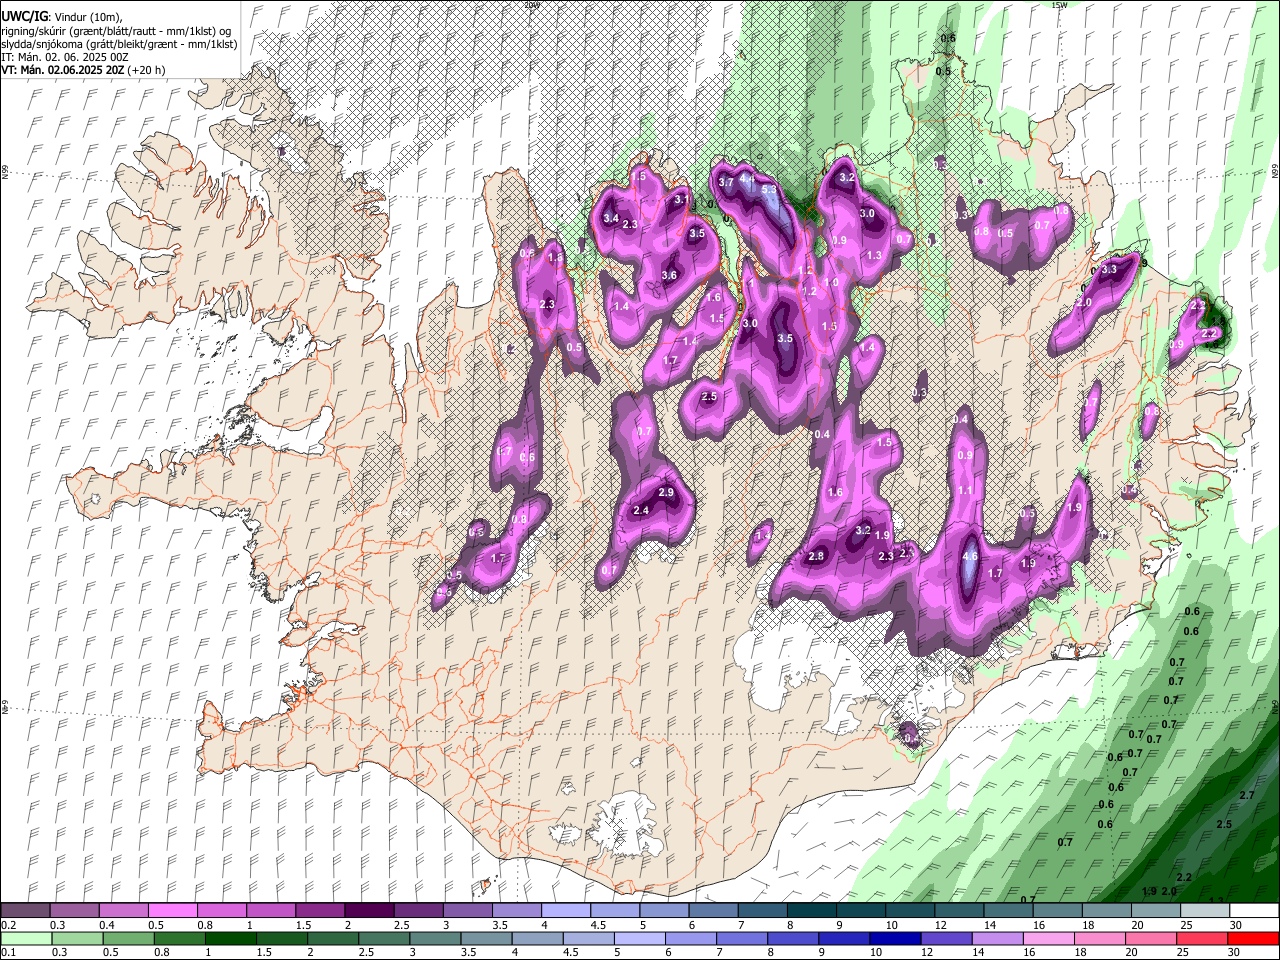
Task: Click the dark navy blue rain legend swatch
Action: coord(895,939)
